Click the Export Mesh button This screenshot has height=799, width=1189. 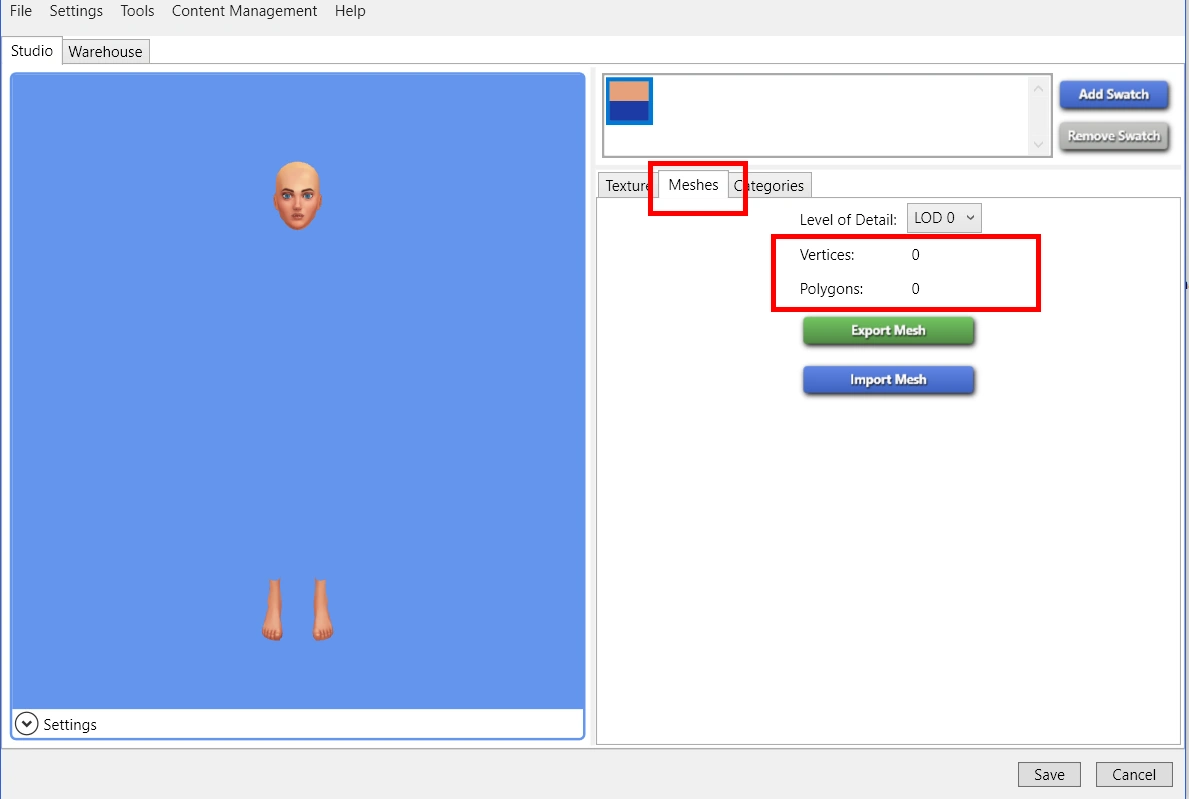tap(888, 331)
